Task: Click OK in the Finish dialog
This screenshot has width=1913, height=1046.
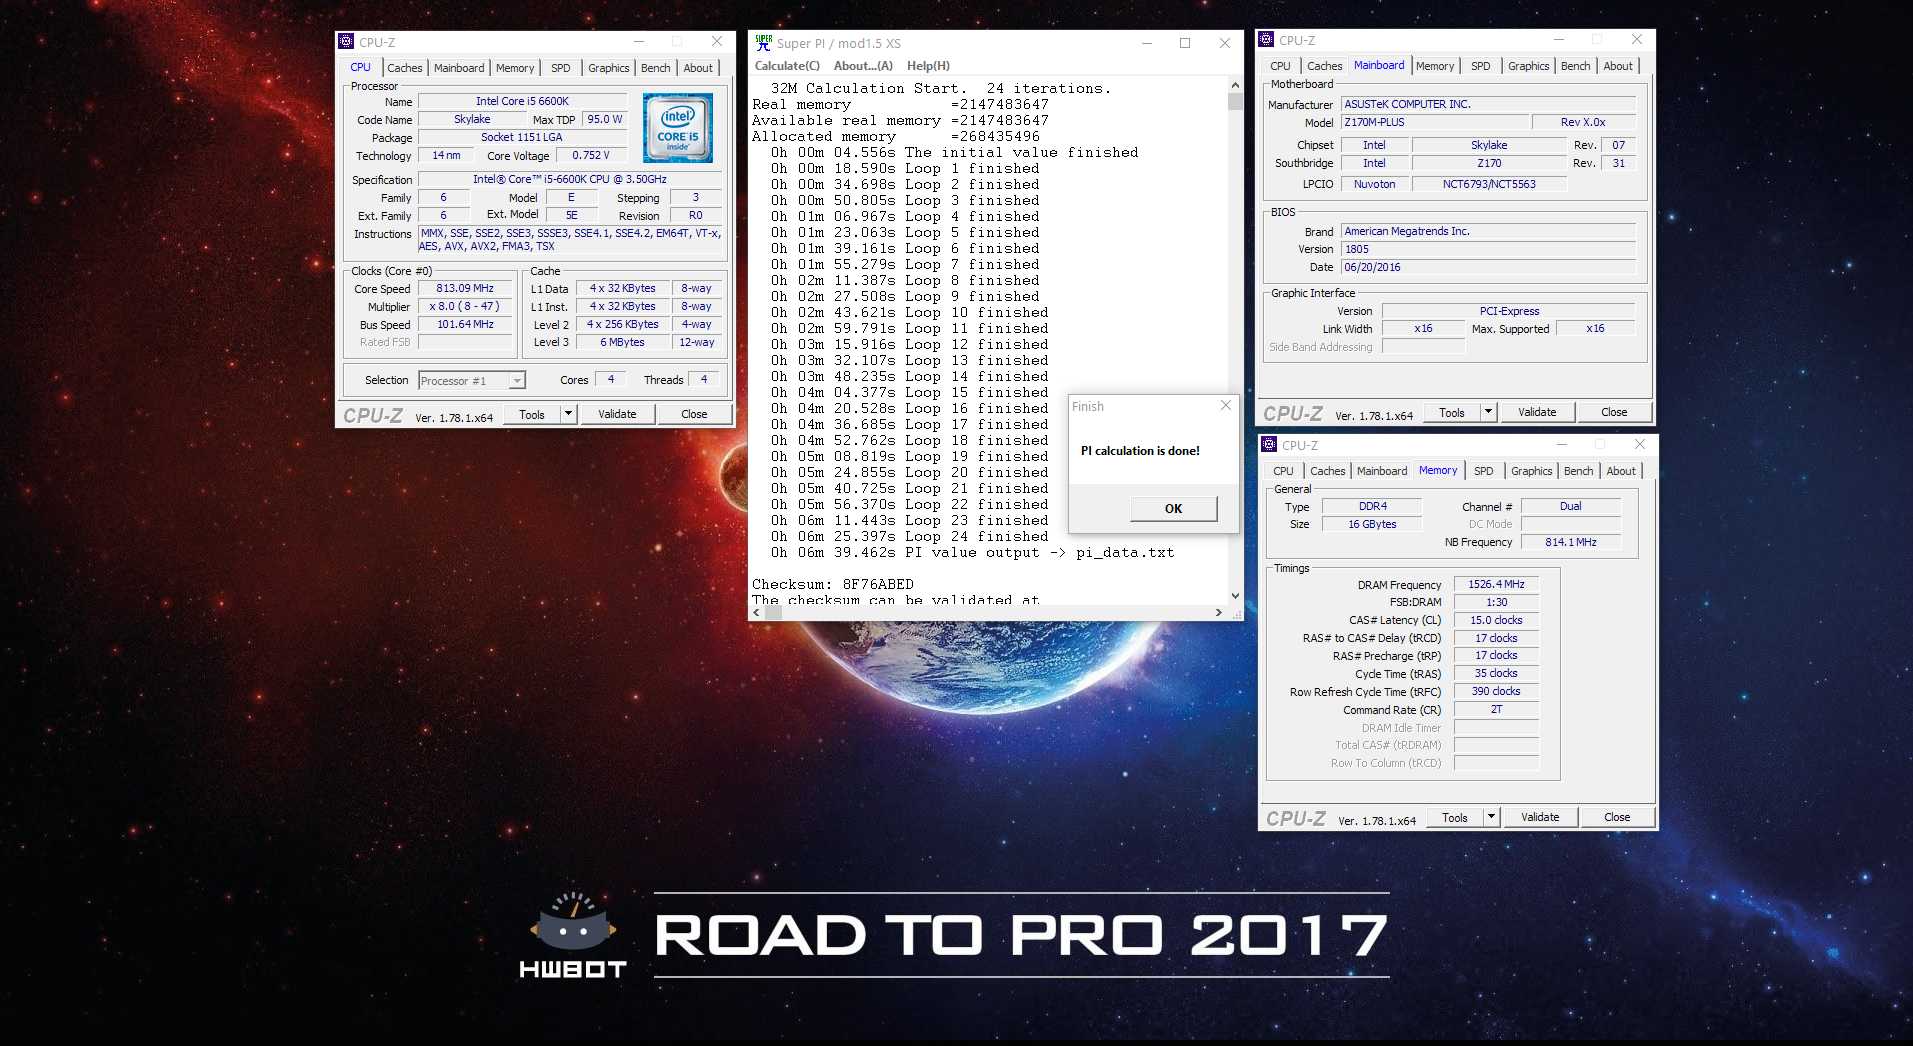Action: pos(1173,509)
